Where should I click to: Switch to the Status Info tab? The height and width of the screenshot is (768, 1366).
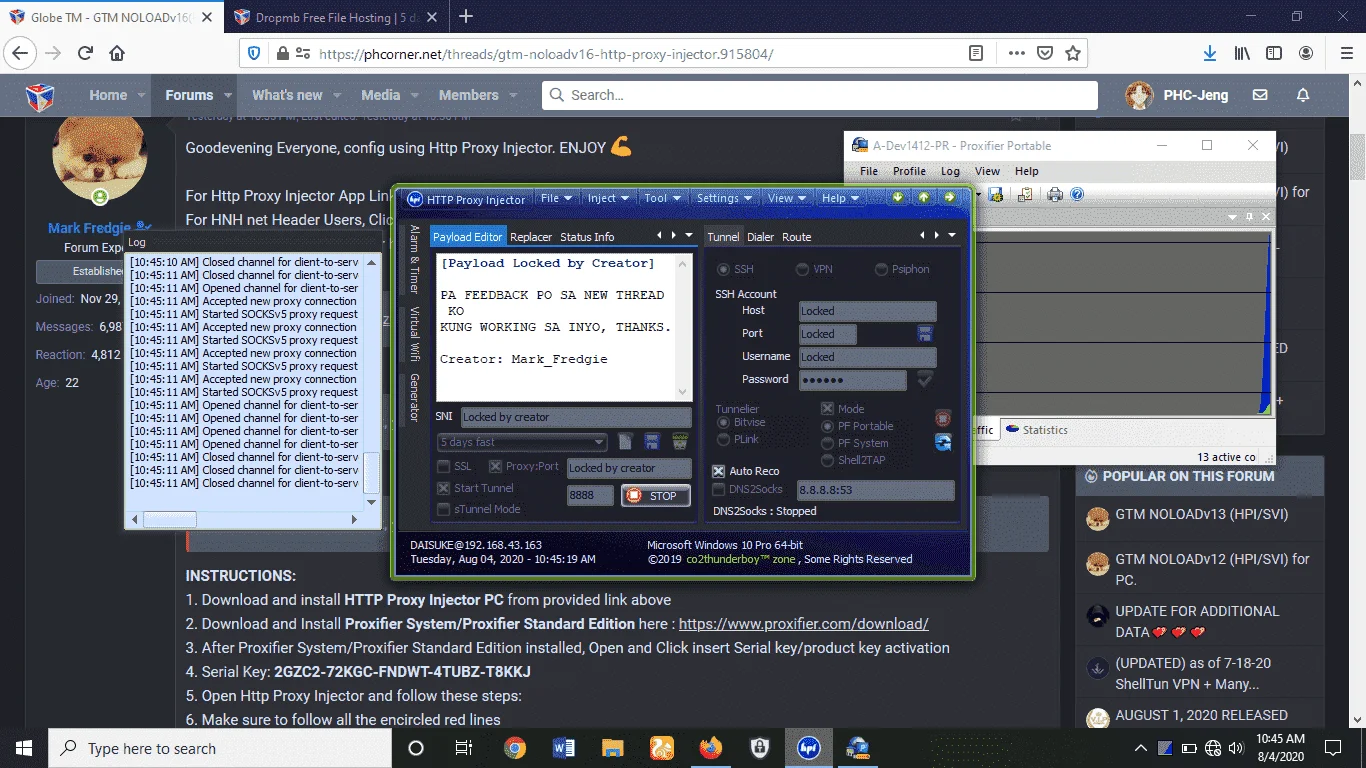click(x=587, y=237)
